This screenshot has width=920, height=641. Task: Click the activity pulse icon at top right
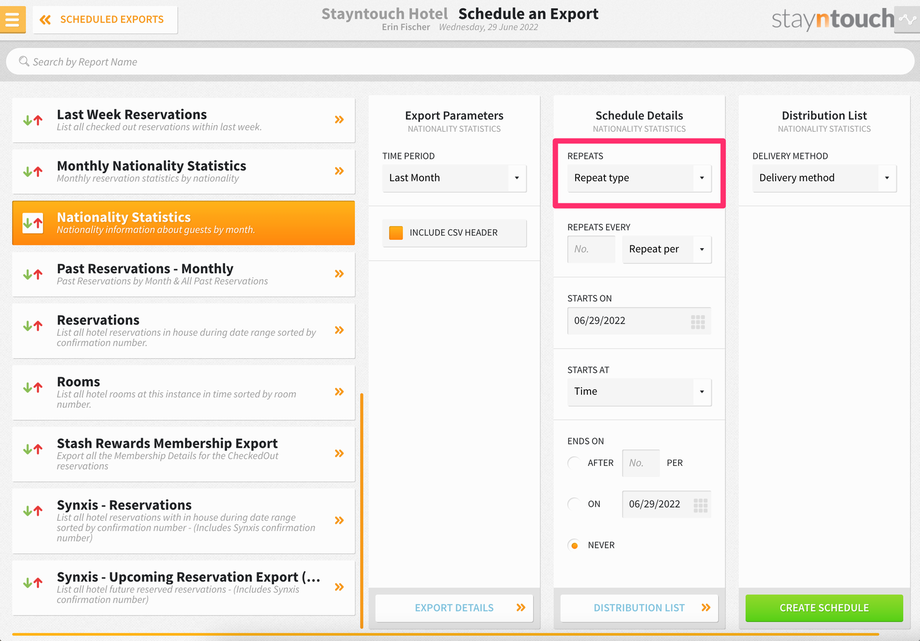[x=907, y=19]
